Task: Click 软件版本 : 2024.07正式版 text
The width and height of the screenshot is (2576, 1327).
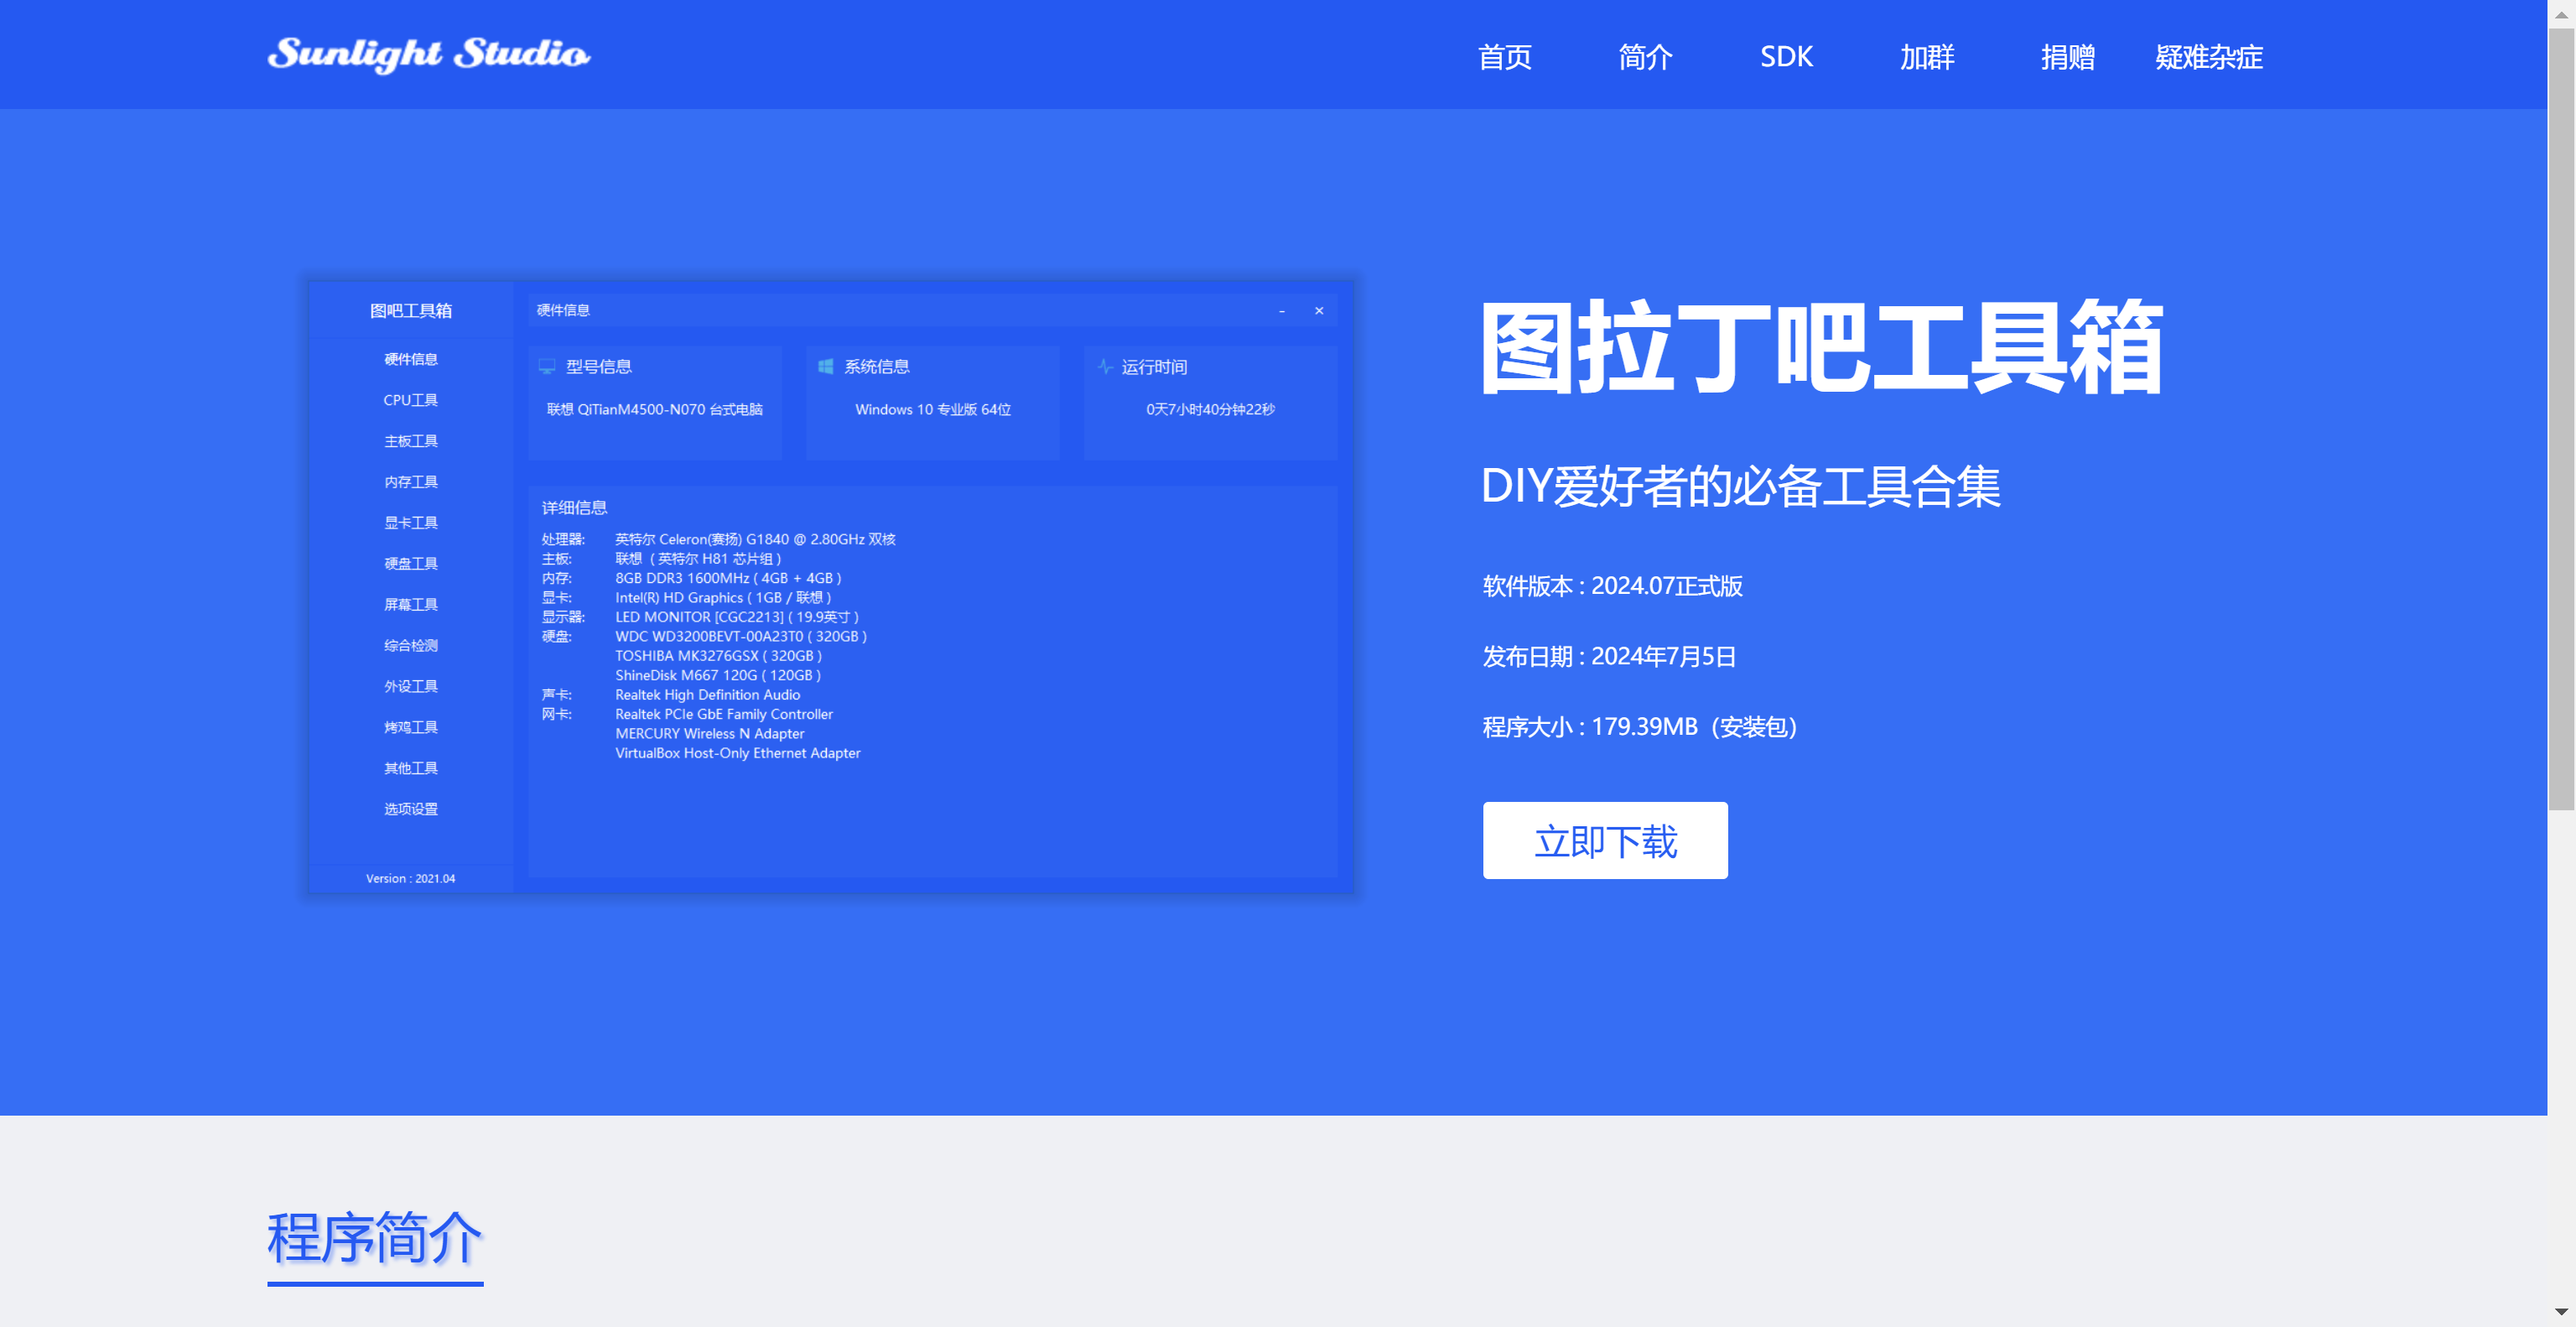Action: pos(1612,586)
